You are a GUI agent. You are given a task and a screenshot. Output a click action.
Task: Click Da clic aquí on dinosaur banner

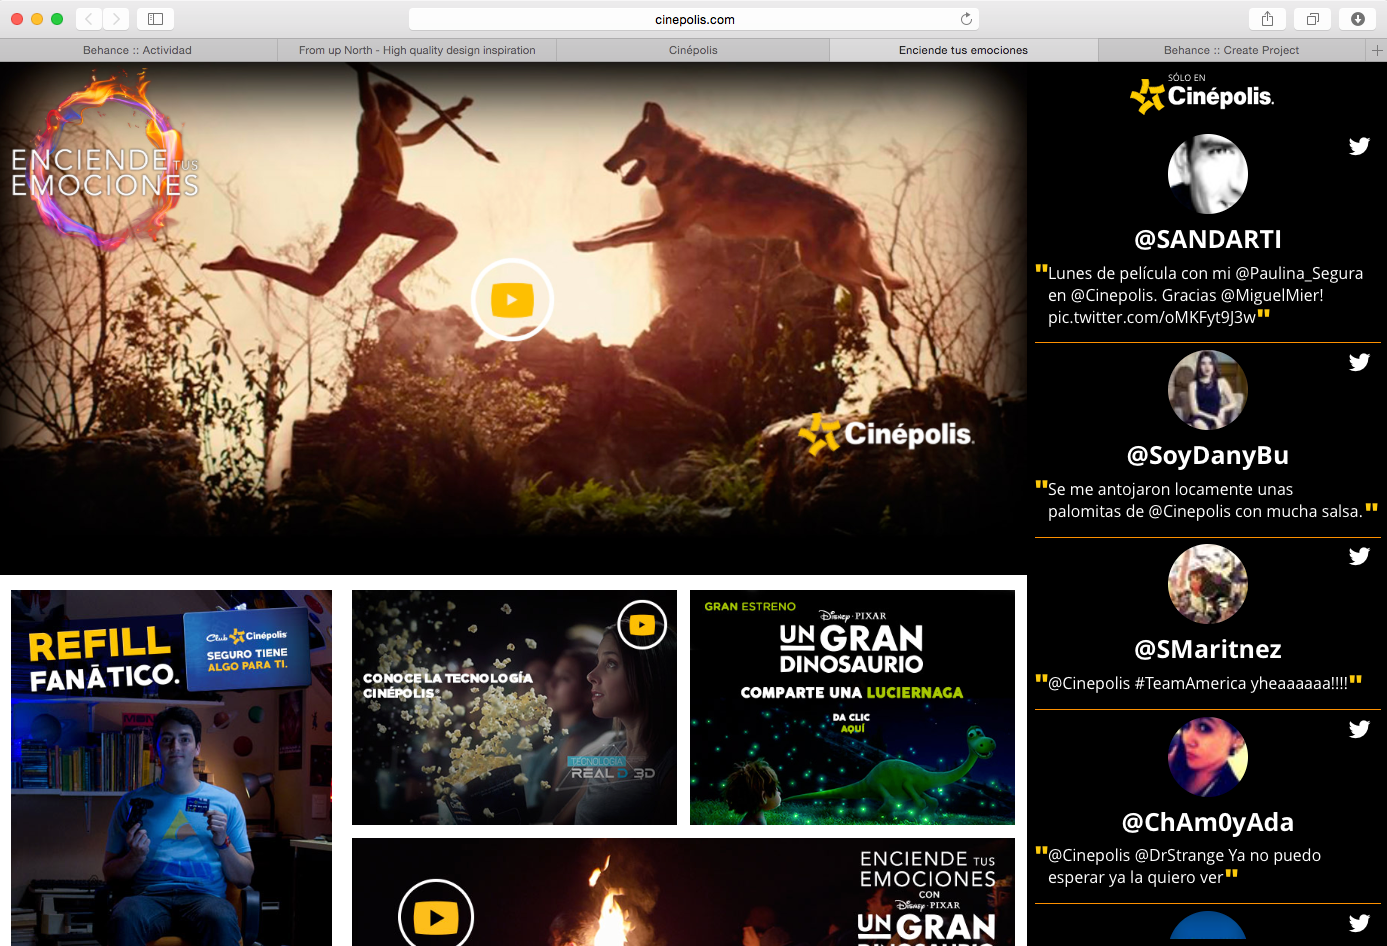tap(852, 723)
